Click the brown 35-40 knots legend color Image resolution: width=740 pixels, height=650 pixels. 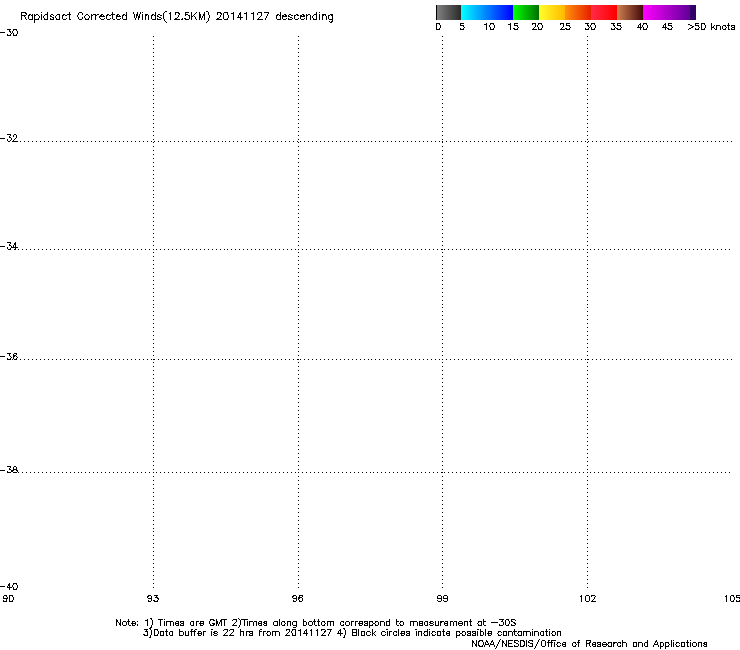tap(630, 12)
